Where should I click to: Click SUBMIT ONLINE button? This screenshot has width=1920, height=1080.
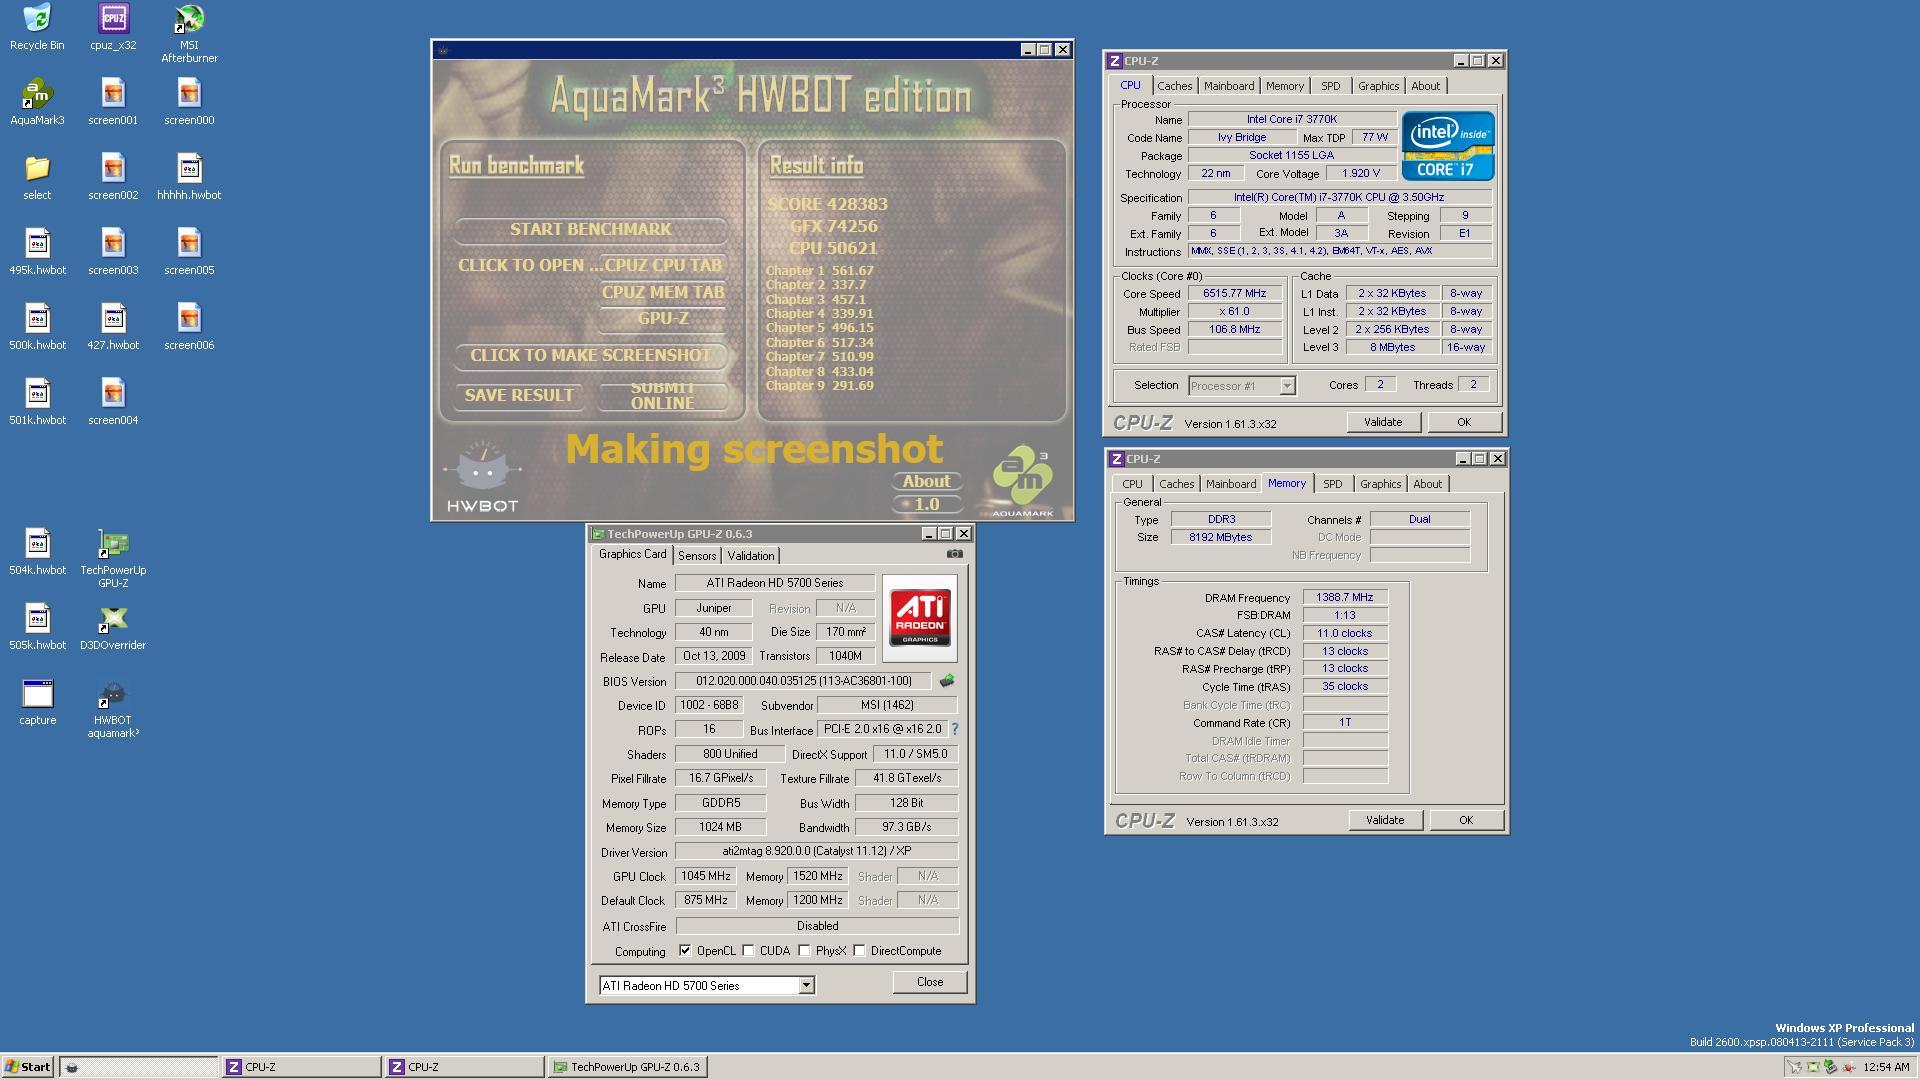tap(663, 396)
